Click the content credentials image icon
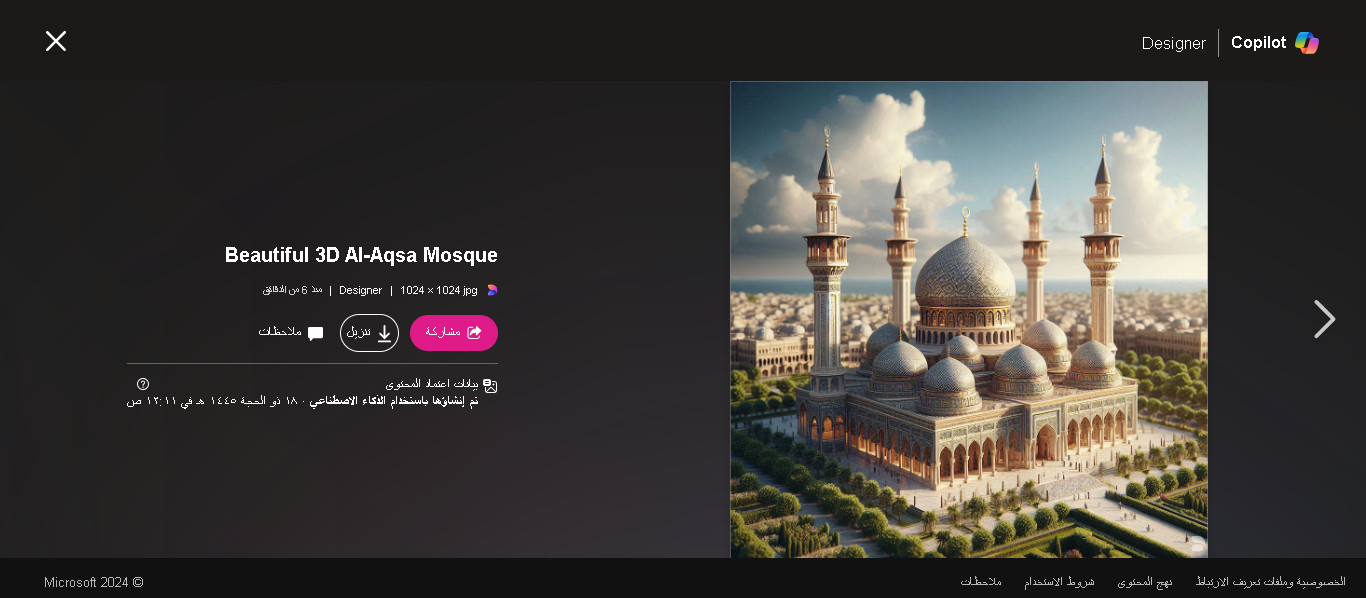Image resolution: width=1366 pixels, height=598 pixels. pos(490,385)
